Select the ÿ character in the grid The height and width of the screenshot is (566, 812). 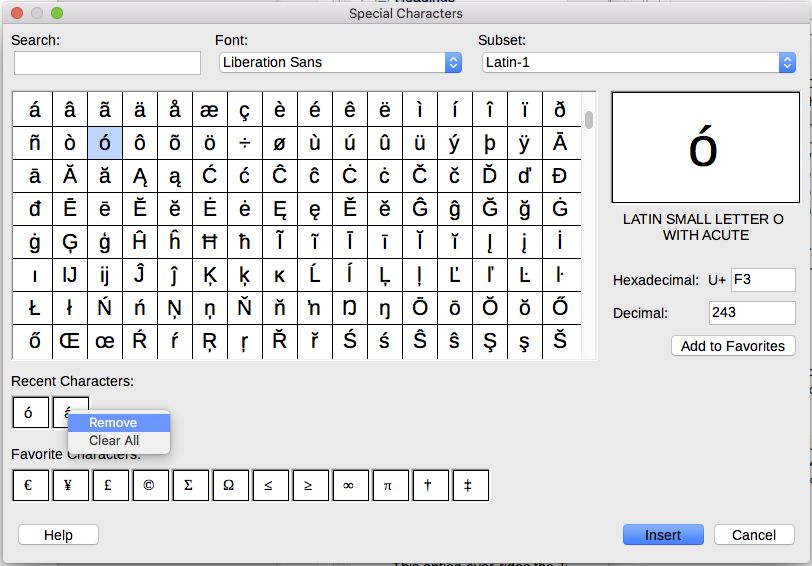(x=525, y=143)
